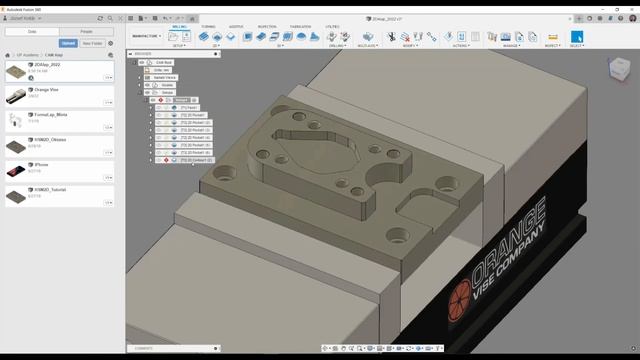640x360 pixels.
Task: Open the user account name menu
Action: 22,18
